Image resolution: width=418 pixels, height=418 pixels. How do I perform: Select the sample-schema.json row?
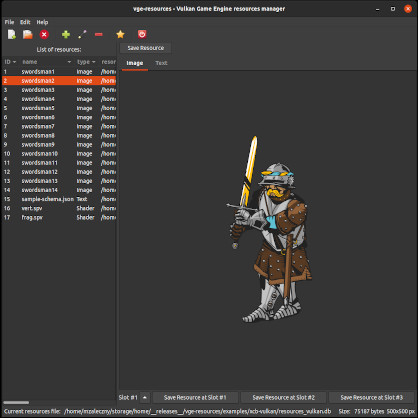click(59, 199)
